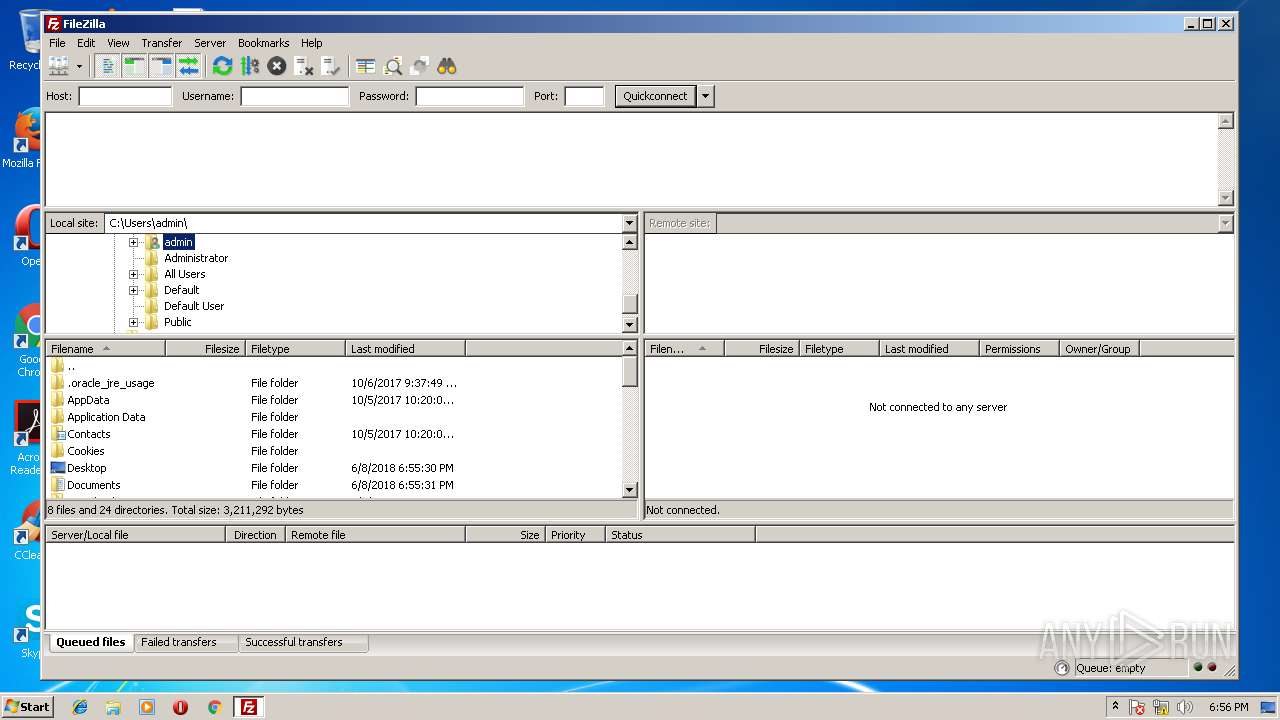The width and height of the screenshot is (1280, 720).
Task: Toggle local directory tree display
Action: click(x=134, y=66)
